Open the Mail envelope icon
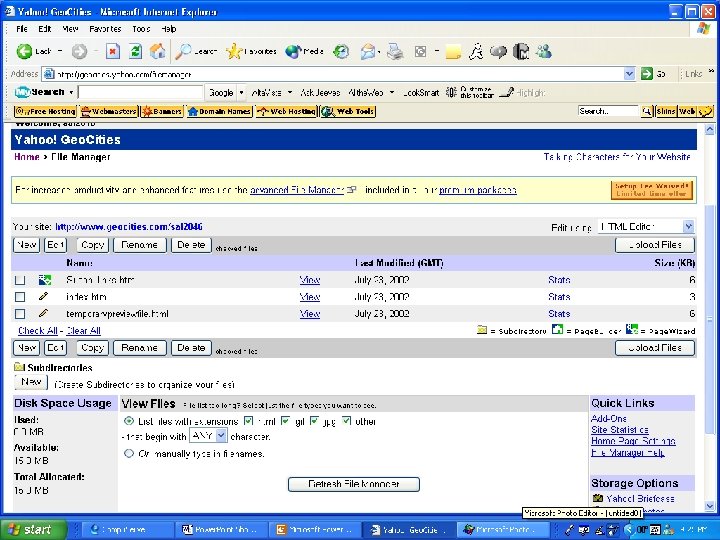Viewport: 720px width, 540px height. pyautogui.click(x=368, y=51)
